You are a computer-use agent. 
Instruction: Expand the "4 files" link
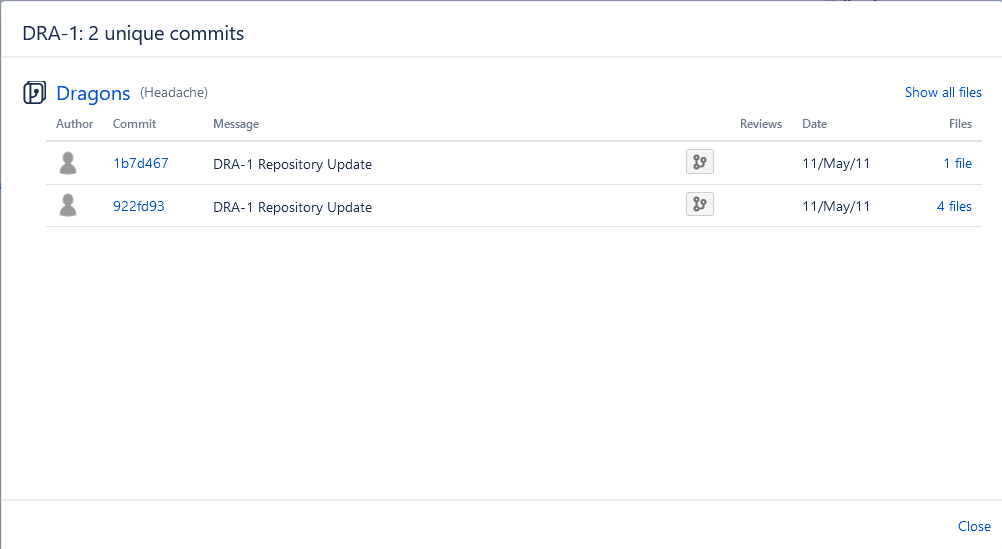click(x=954, y=206)
